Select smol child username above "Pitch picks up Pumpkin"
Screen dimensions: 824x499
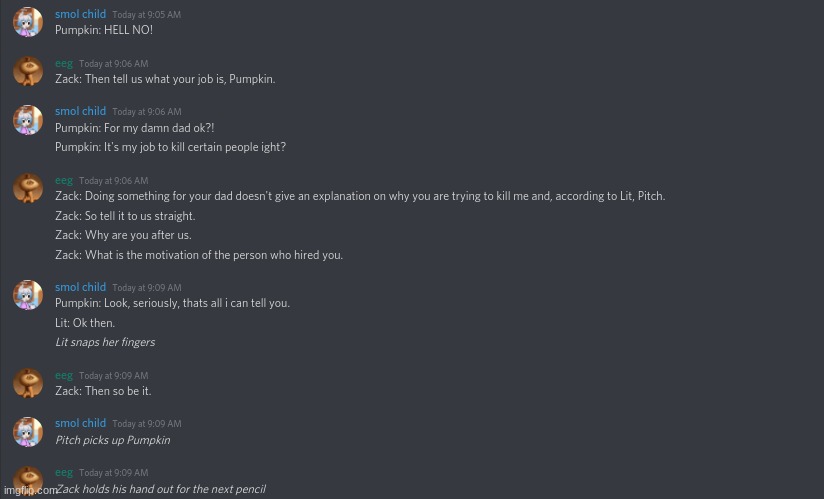(x=80, y=423)
